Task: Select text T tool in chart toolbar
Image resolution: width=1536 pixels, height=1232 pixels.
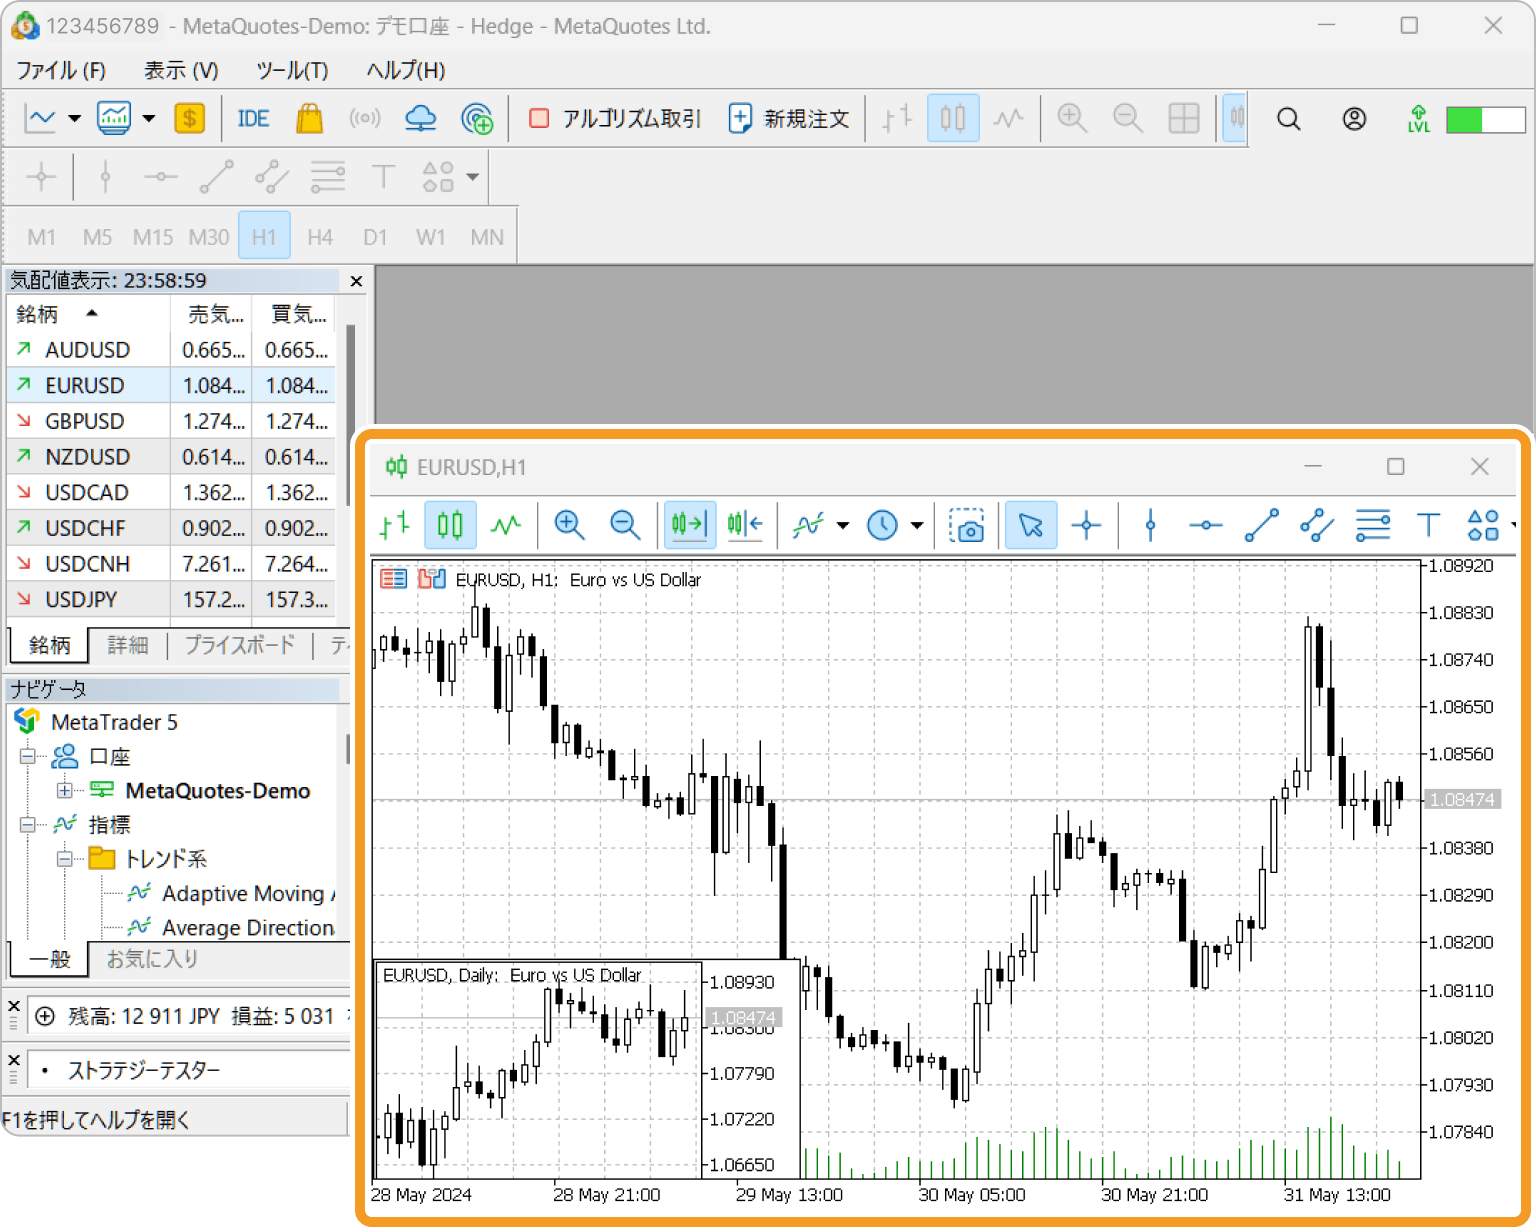Action: [1428, 525]
